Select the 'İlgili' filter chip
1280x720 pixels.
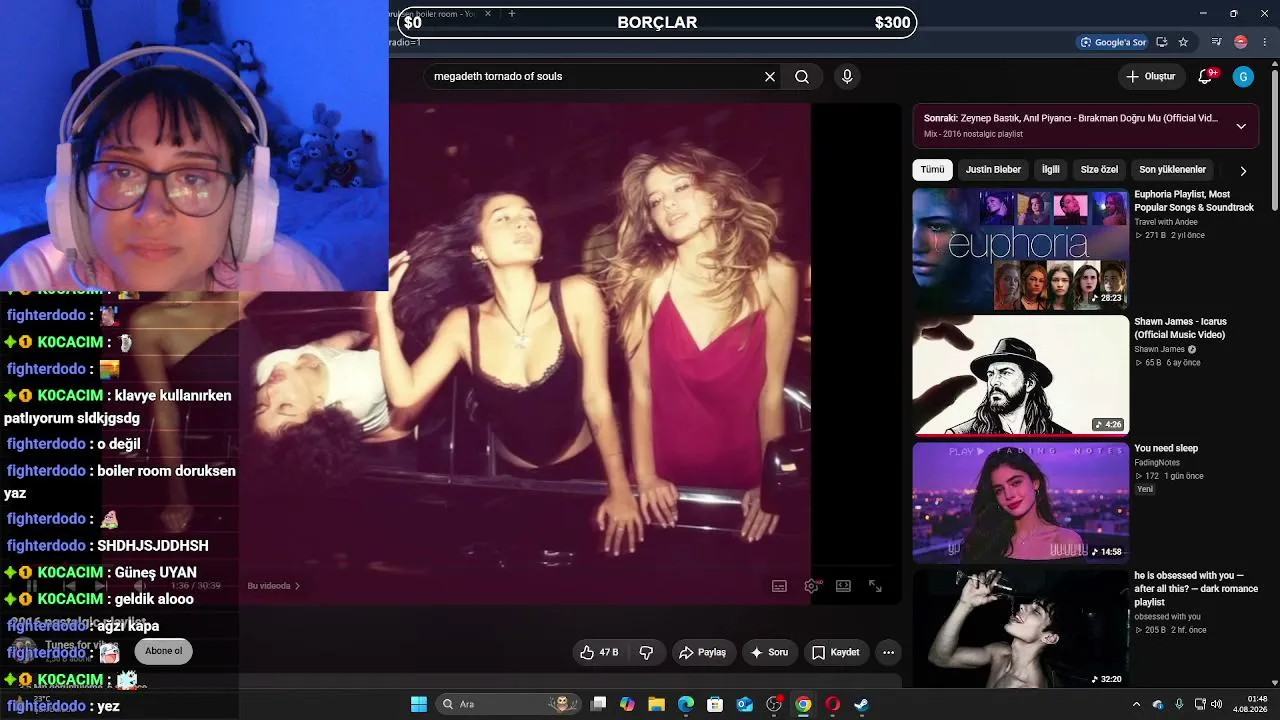1050,170
